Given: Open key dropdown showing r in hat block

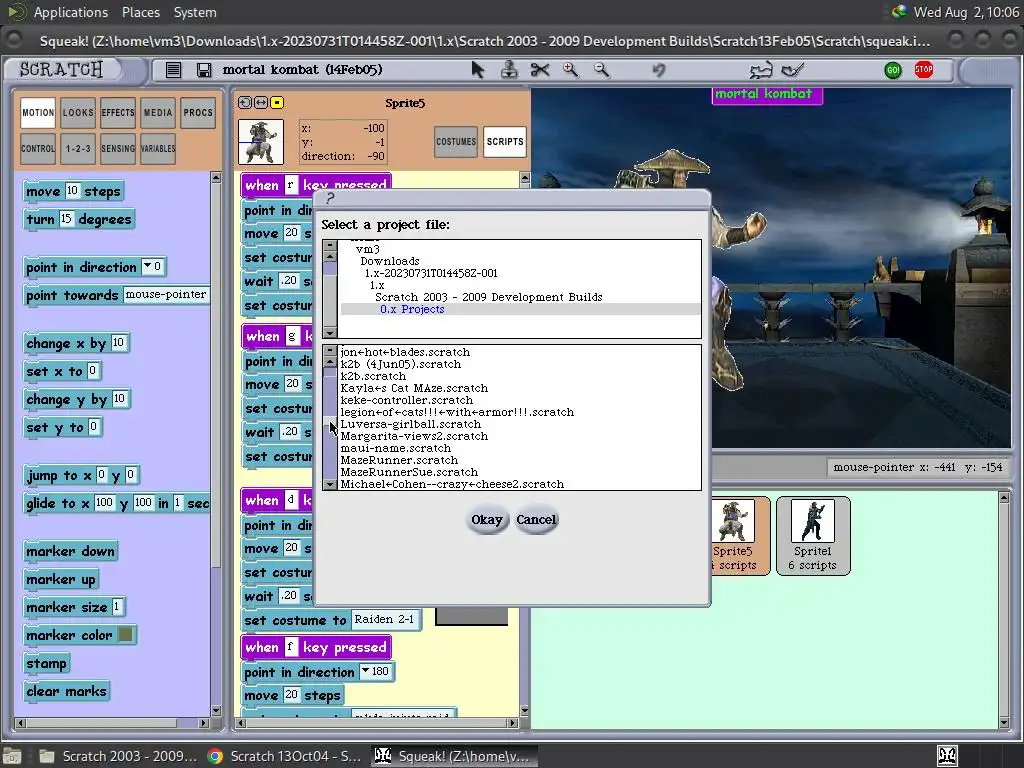Looking at the screenshot, I should 291,185.
